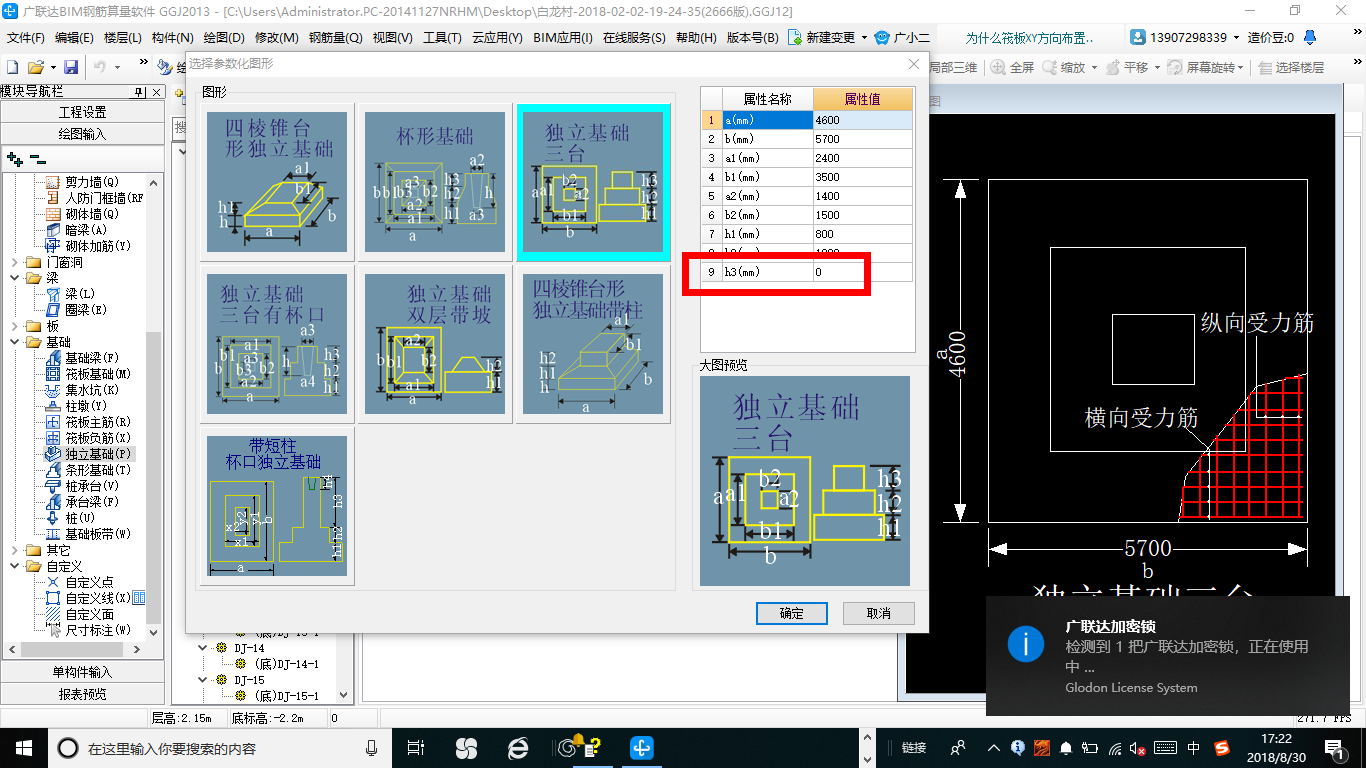The height and width of the screenshot is (768, 1366).
Task: Pick the 四棱锥台形独立基础 shape thumbnail
Action: 277,182
